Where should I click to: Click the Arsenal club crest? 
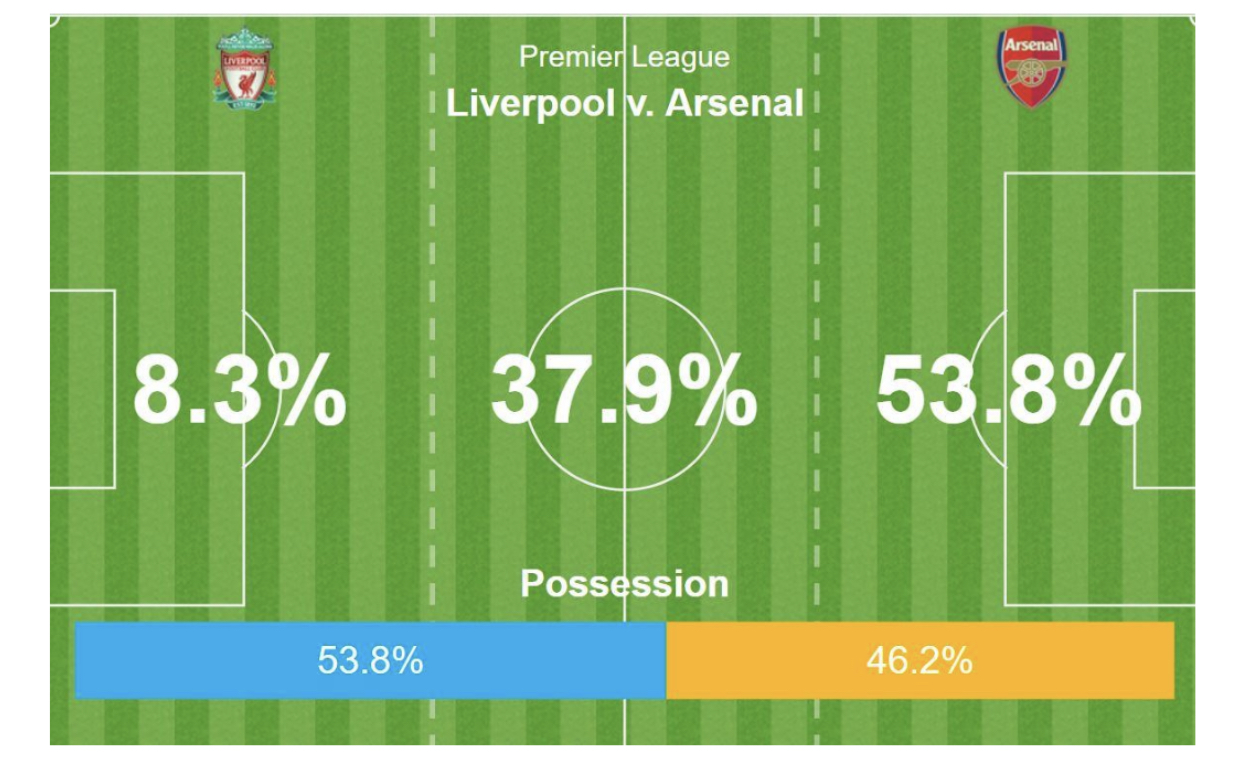pyautogui.click(x=1031, y=68)
